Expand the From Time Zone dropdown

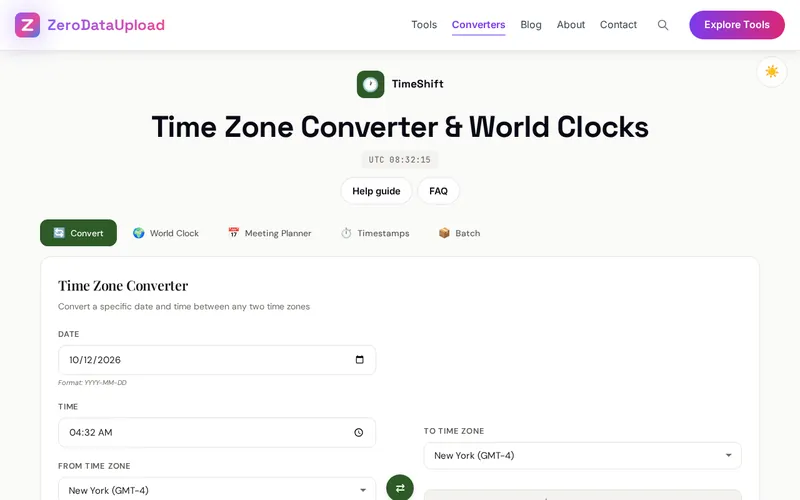(x=217, y=490)
